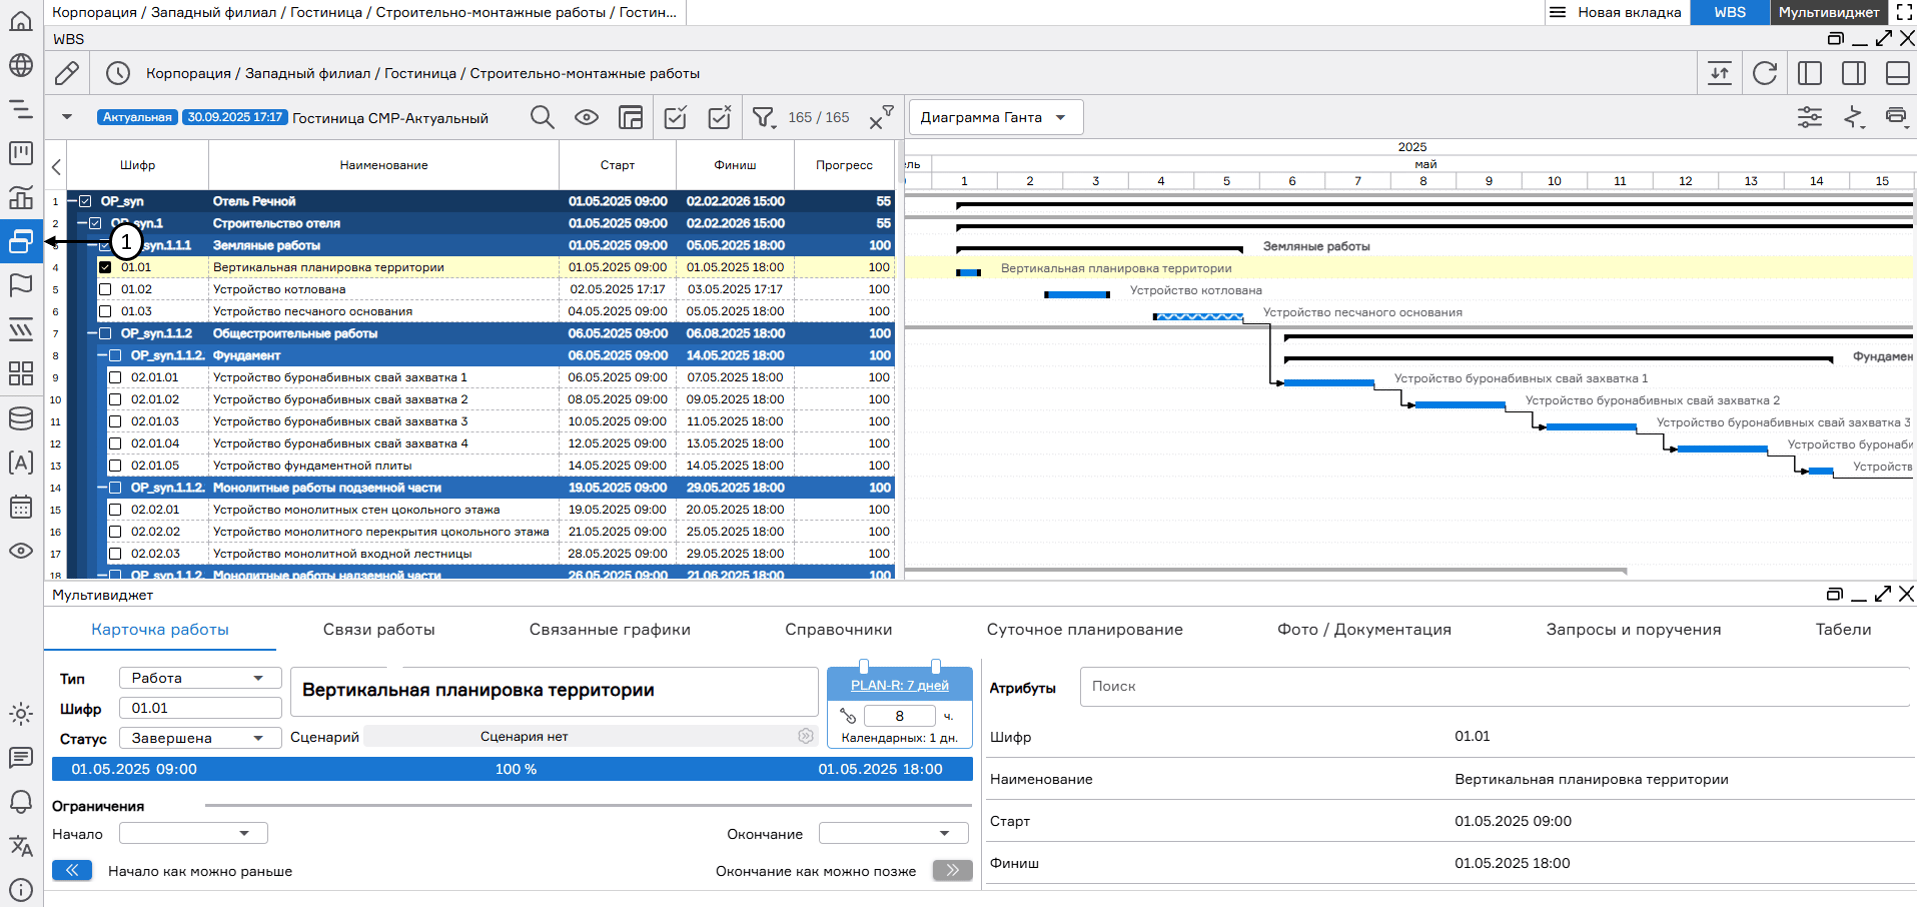
Task: Click the refresh icon at top right
Action: tap(1765, 73)
